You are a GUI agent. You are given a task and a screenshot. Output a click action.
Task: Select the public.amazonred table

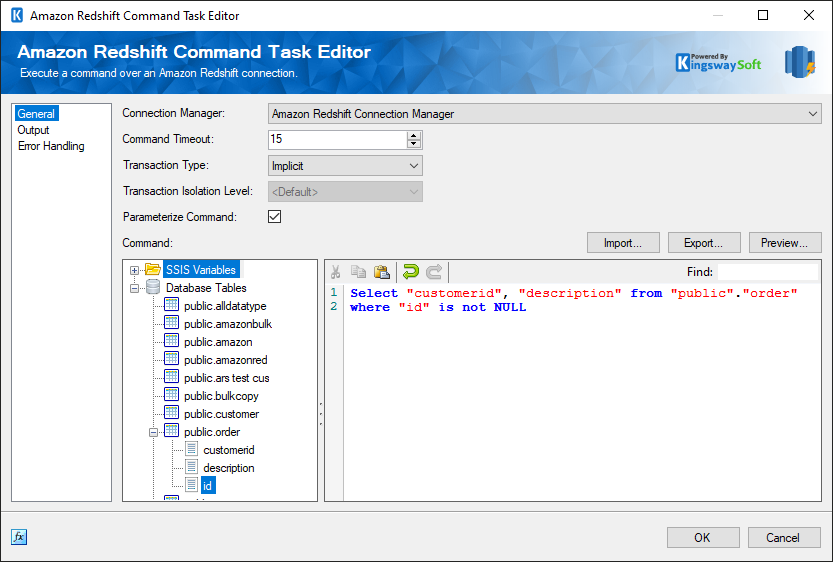(226, 360)
